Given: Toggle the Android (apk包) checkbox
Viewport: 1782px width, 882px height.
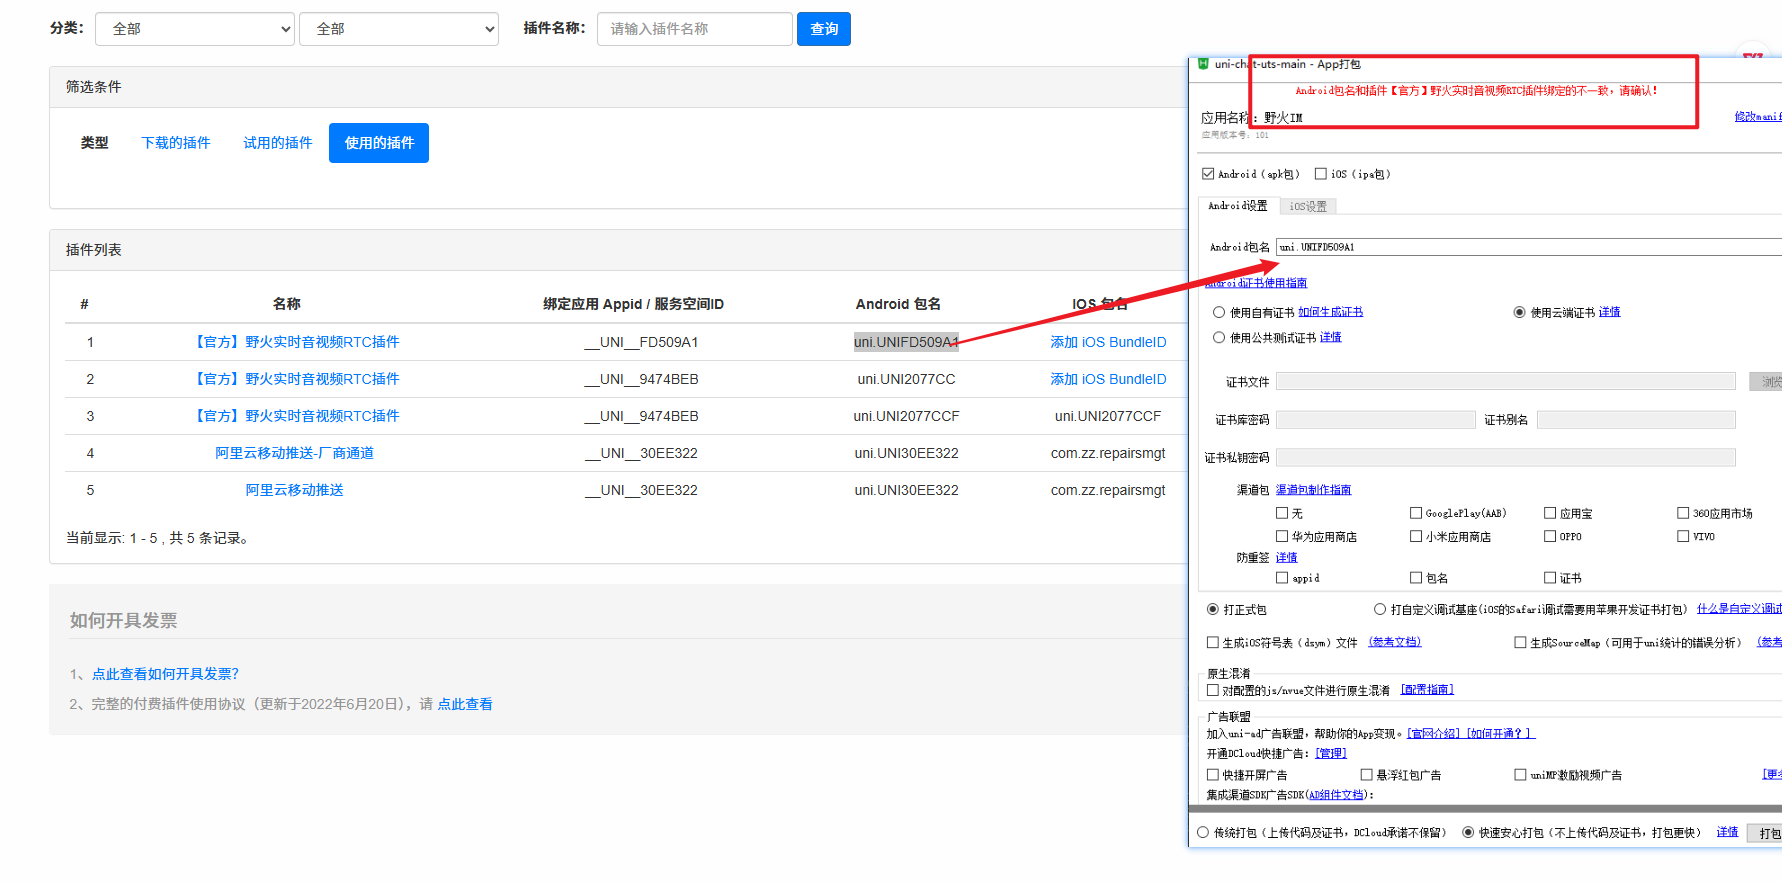Looking at the screenshot, I should [x=1208, y=174].
